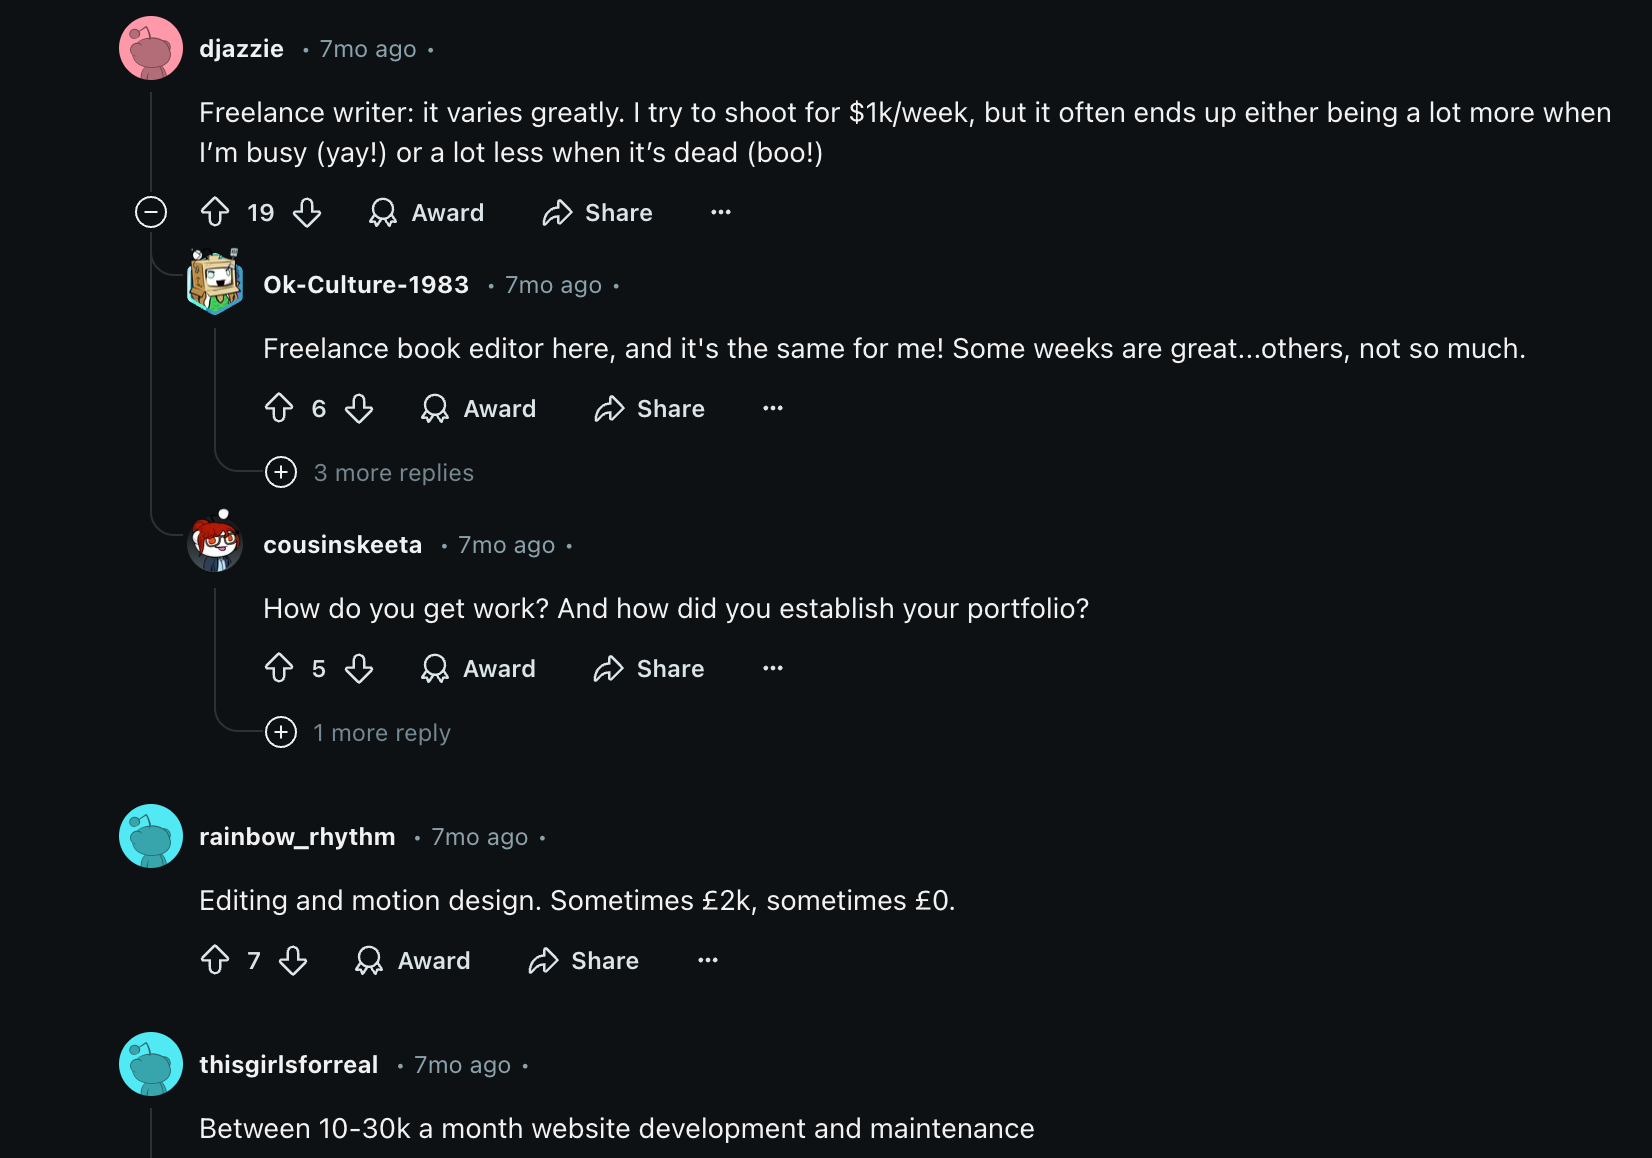The image size is (1652, 1158).
Task: Collapse djazzie's comment thread
Action: pyautogui.click(x=150, y=212)
